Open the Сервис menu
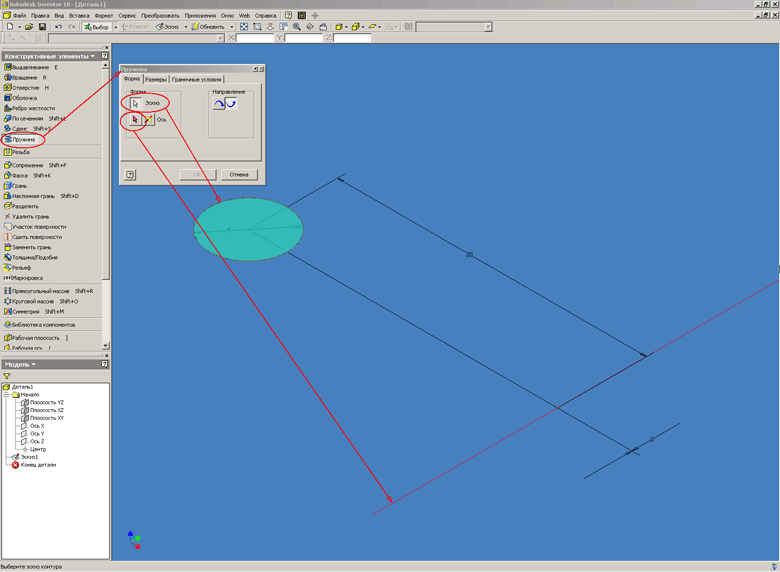This screenshot has height=572, width=780. 127,15
